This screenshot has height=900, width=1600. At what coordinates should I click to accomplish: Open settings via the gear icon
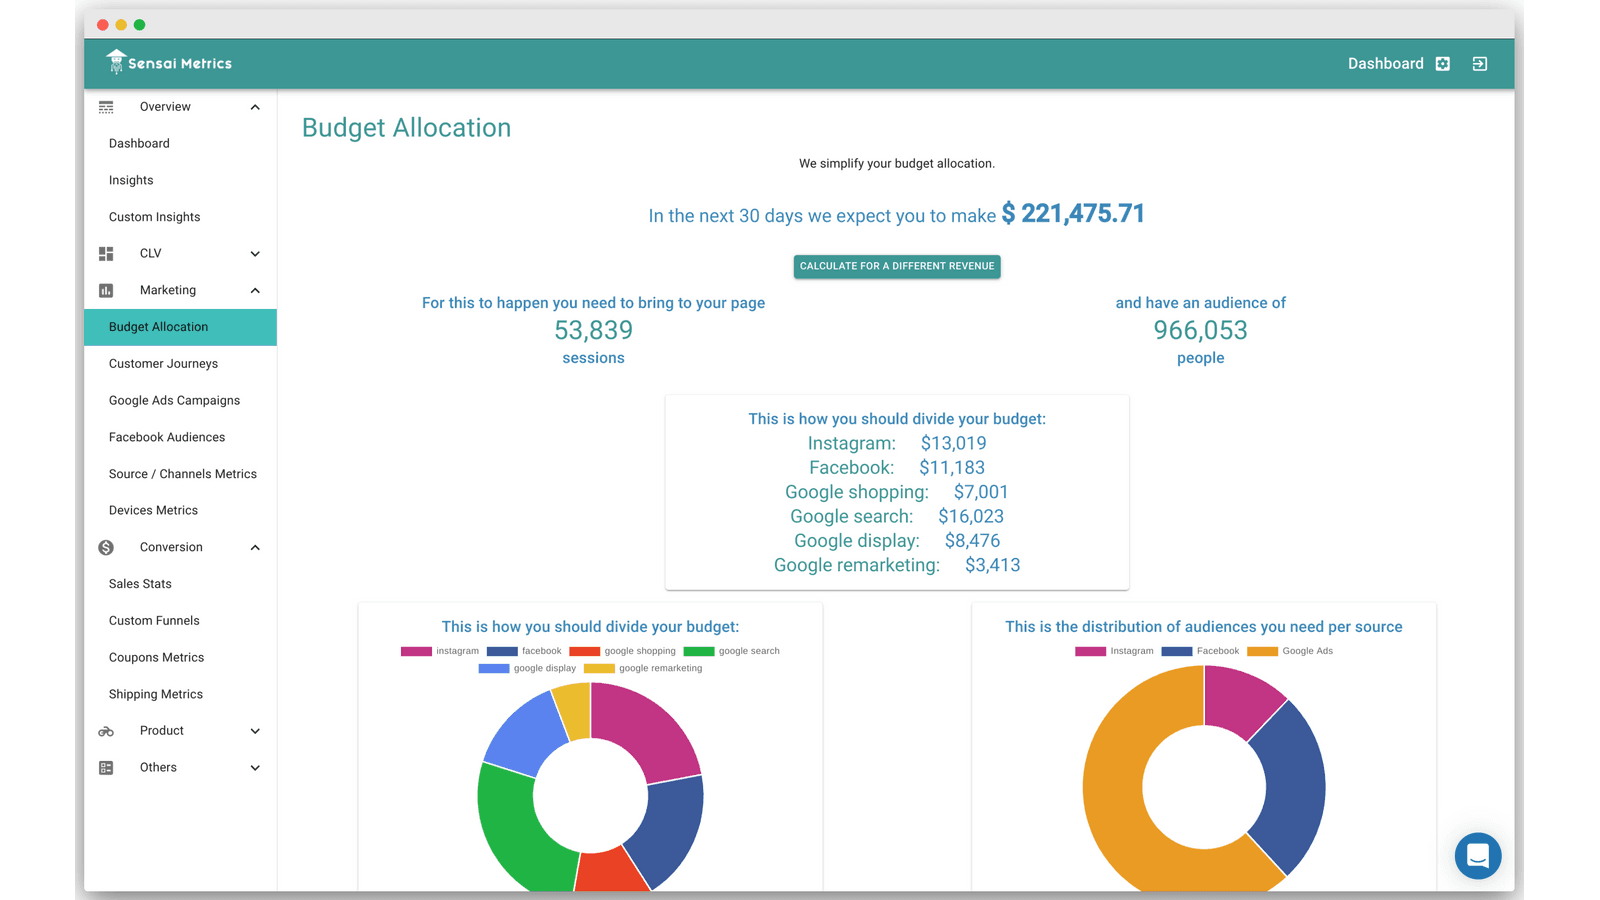pyautogui.click(x=1442, y=63)
